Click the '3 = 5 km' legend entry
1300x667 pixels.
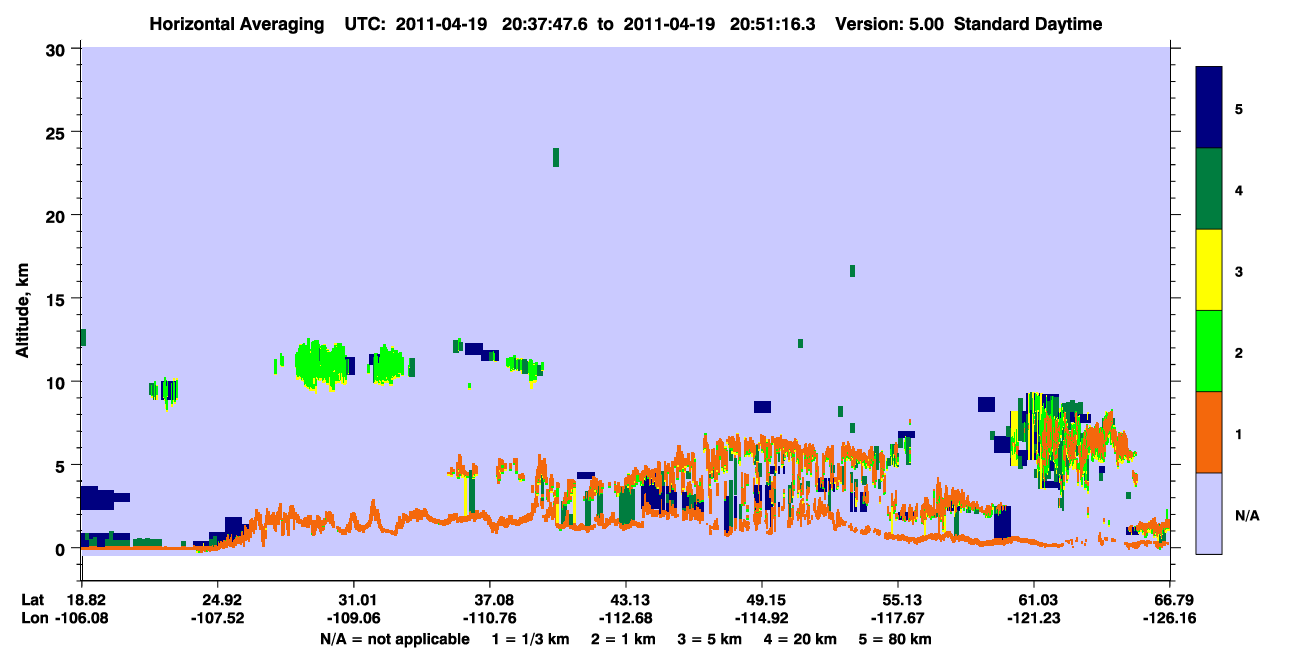[708, 639]
